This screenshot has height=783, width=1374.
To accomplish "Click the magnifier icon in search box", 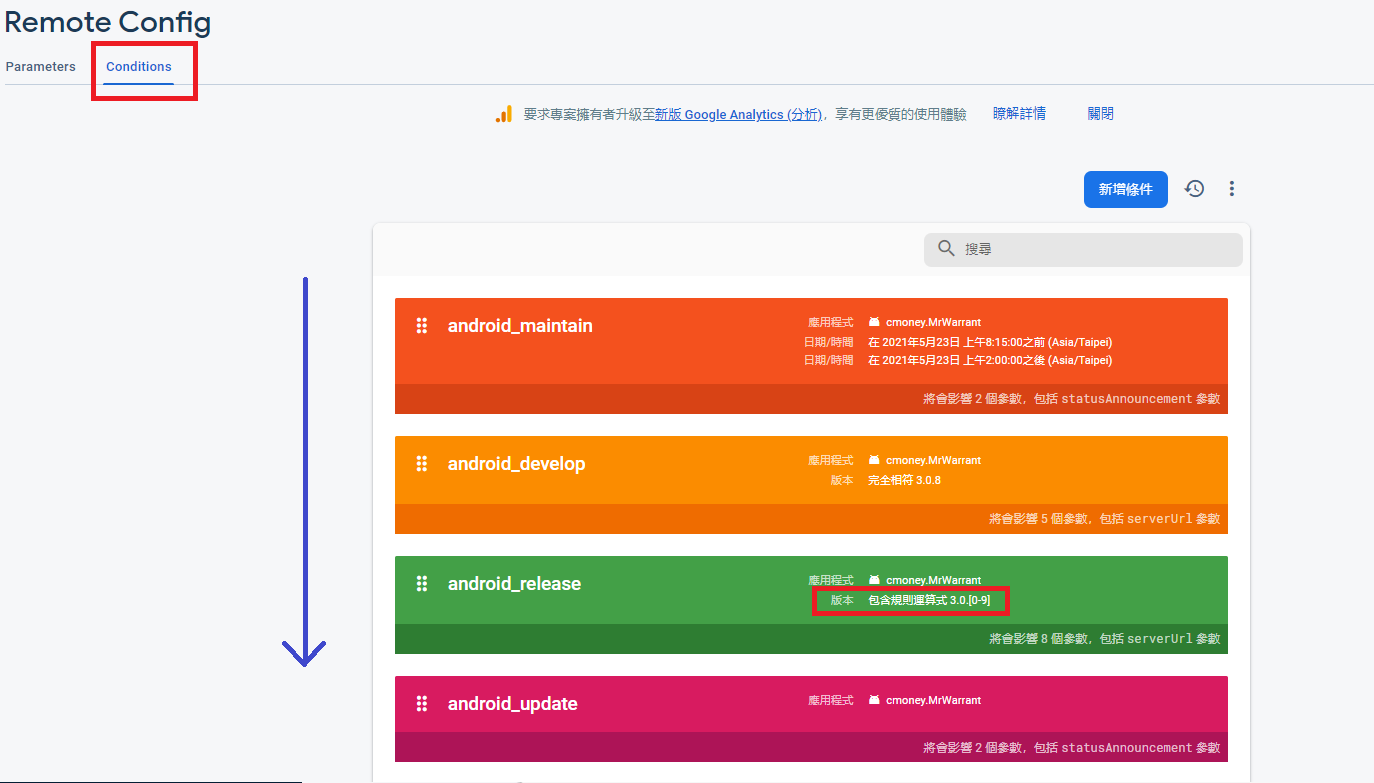I will [x=946, y=249].
